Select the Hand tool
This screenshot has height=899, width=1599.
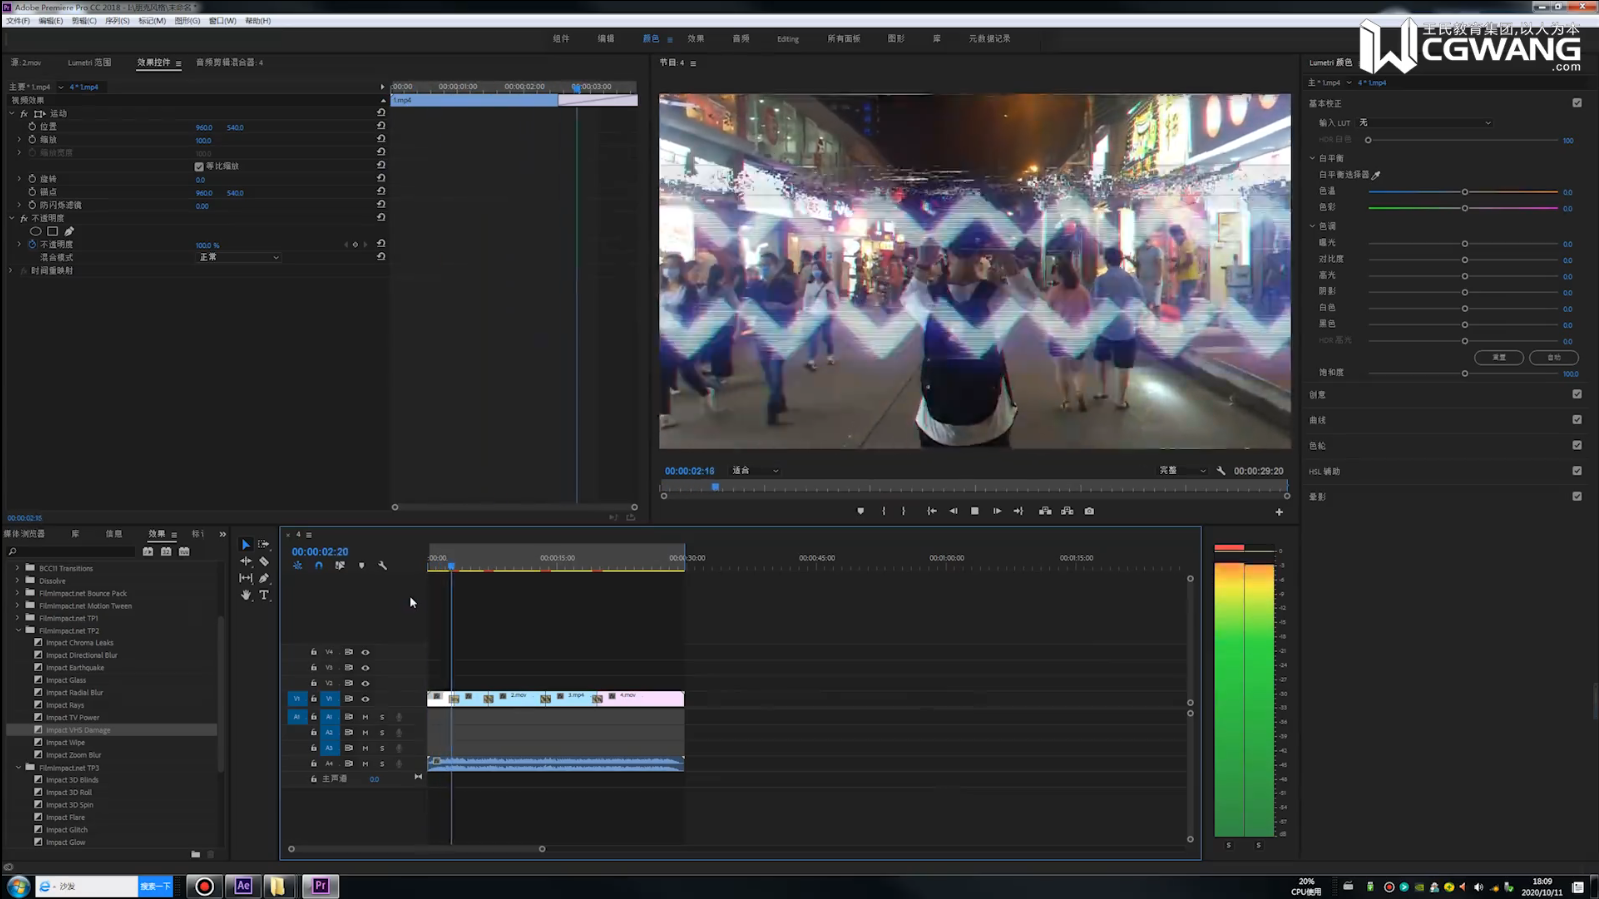(x=246, y=595)
